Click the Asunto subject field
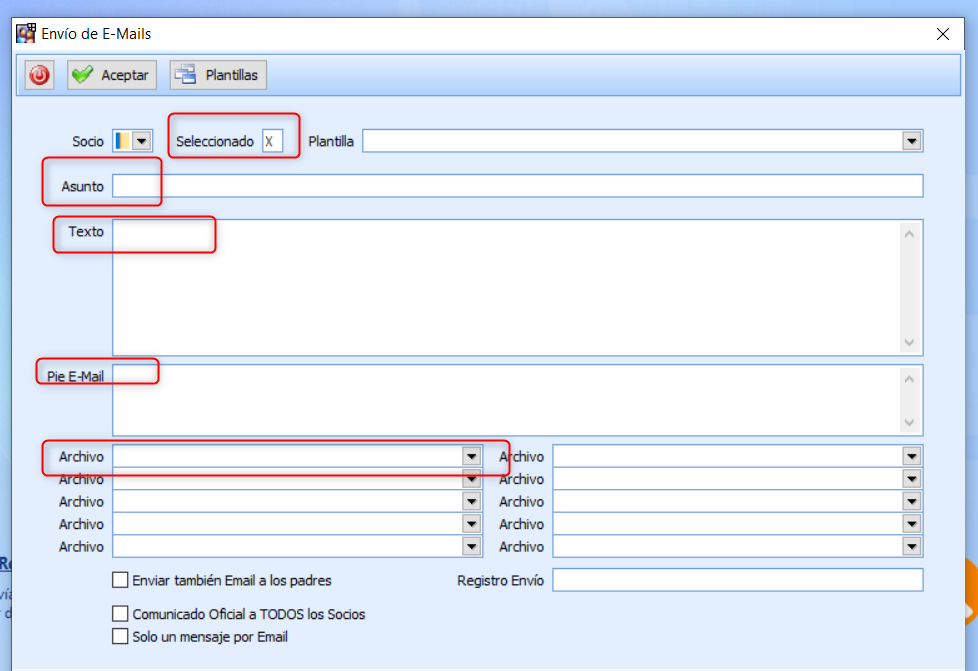The image size is (978, 671). 517,186
